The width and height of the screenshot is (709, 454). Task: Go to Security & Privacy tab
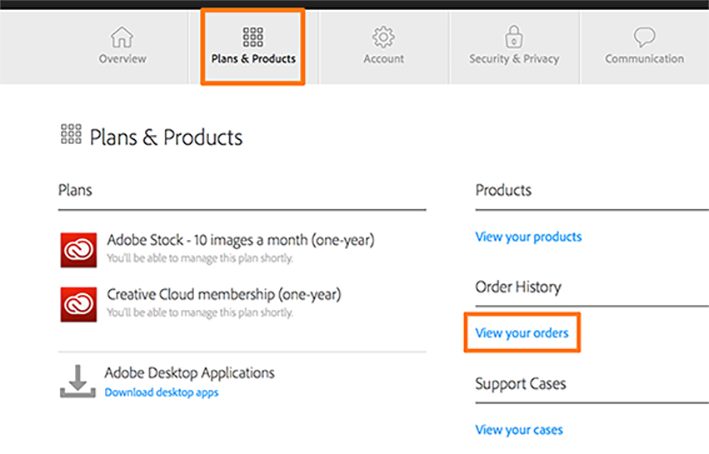pyautogui.click(x=515, y=59)
